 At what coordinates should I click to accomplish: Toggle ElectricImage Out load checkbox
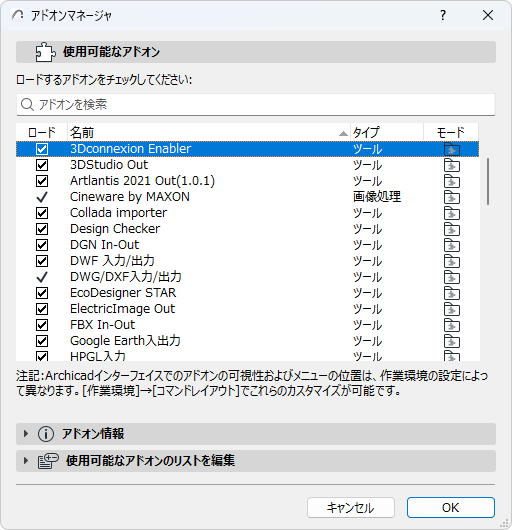click(42, 309)
